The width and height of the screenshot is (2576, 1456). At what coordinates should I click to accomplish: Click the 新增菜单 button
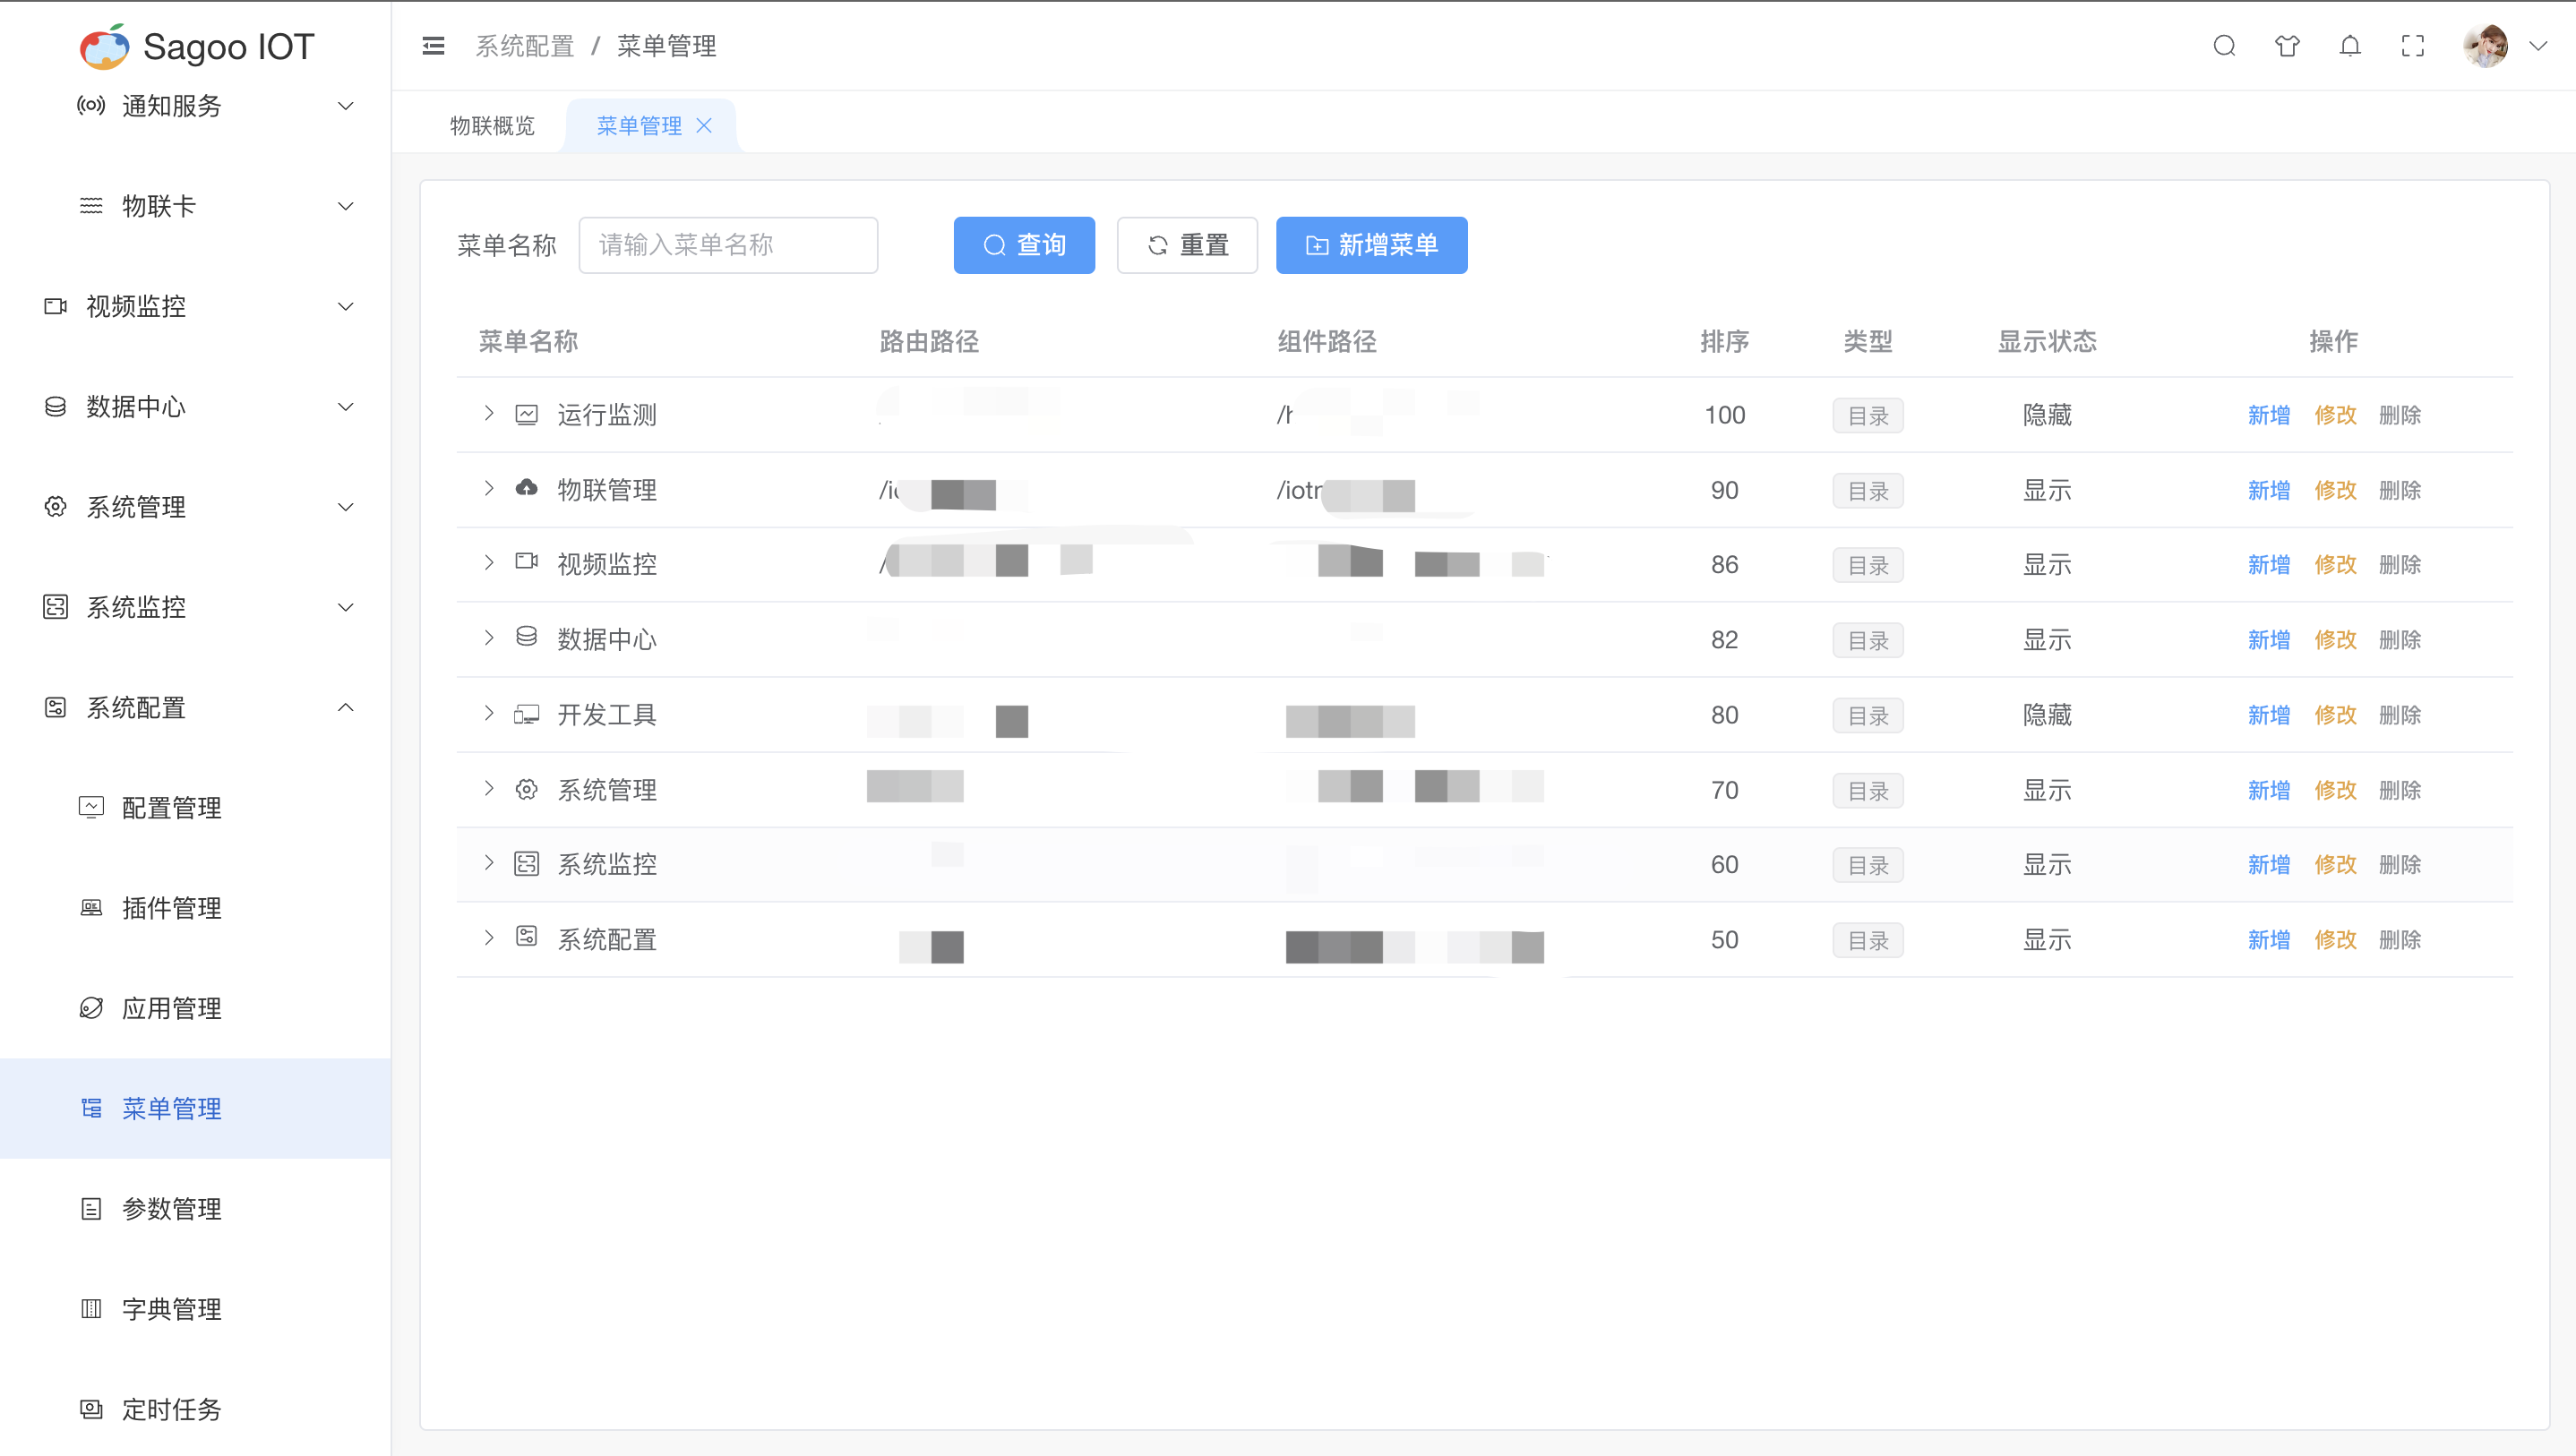click(1372, 245)
